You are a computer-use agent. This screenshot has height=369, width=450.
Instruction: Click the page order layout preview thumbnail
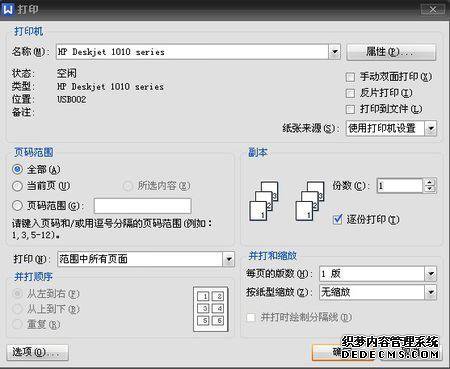click(211, 309)
